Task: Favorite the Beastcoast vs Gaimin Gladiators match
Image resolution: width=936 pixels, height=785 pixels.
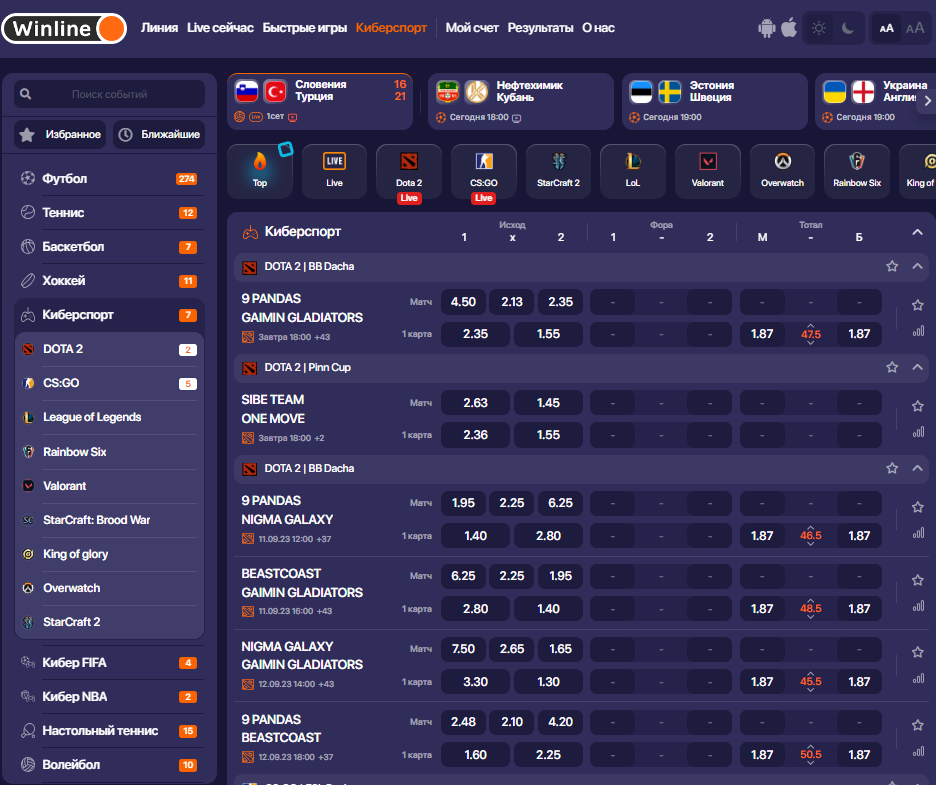Action: [917, 580]
